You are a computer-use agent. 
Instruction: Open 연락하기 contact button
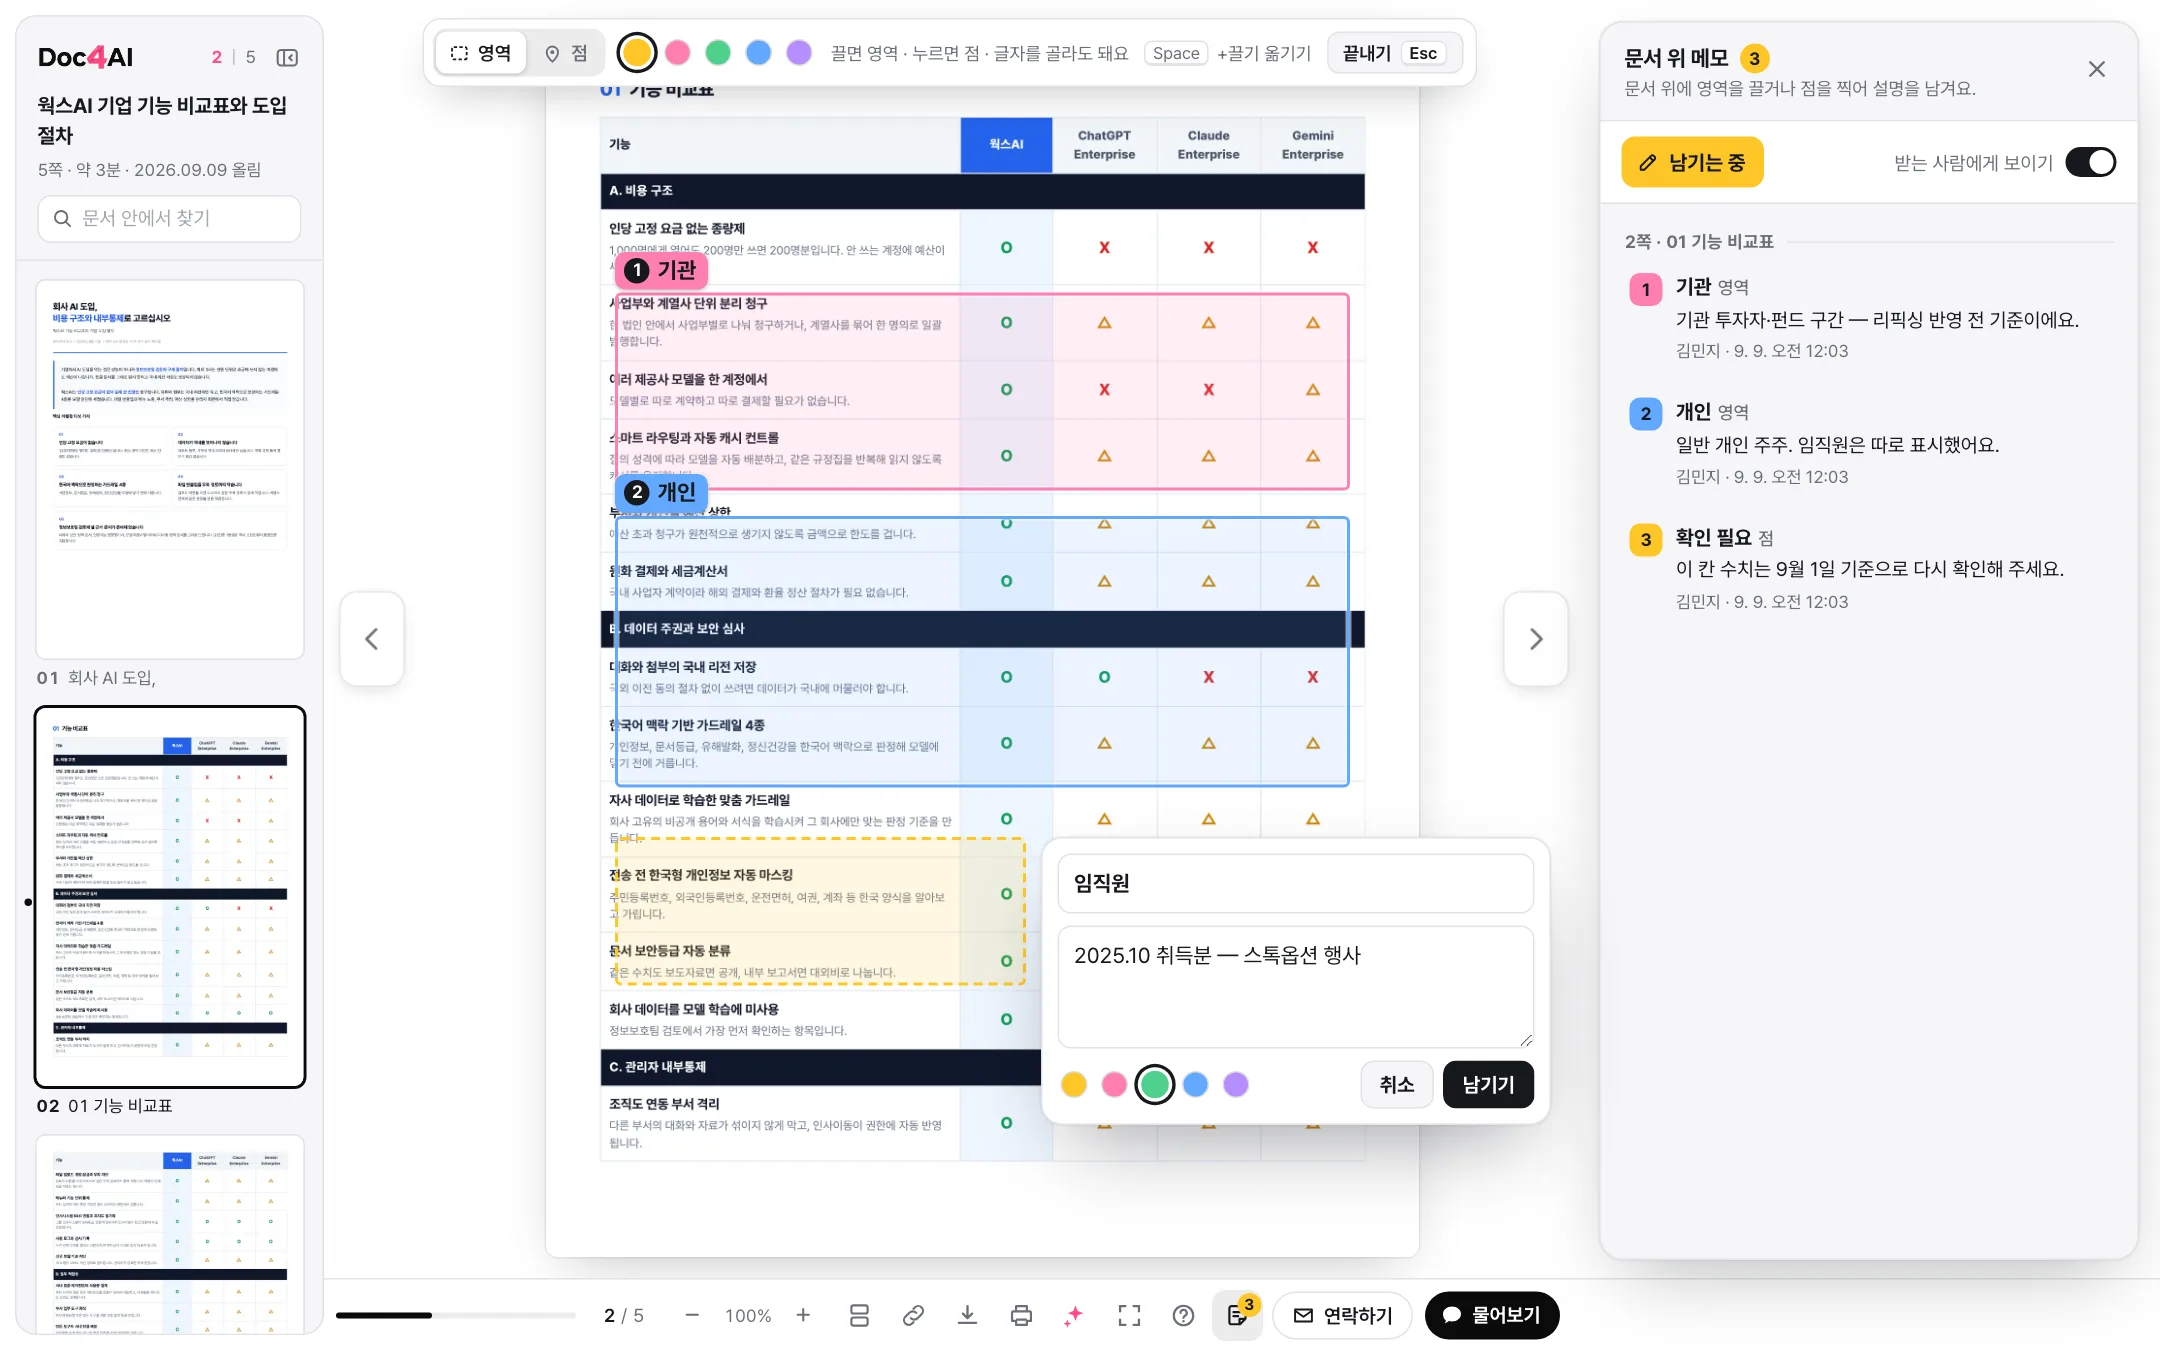click(x=1342, y=1315)
